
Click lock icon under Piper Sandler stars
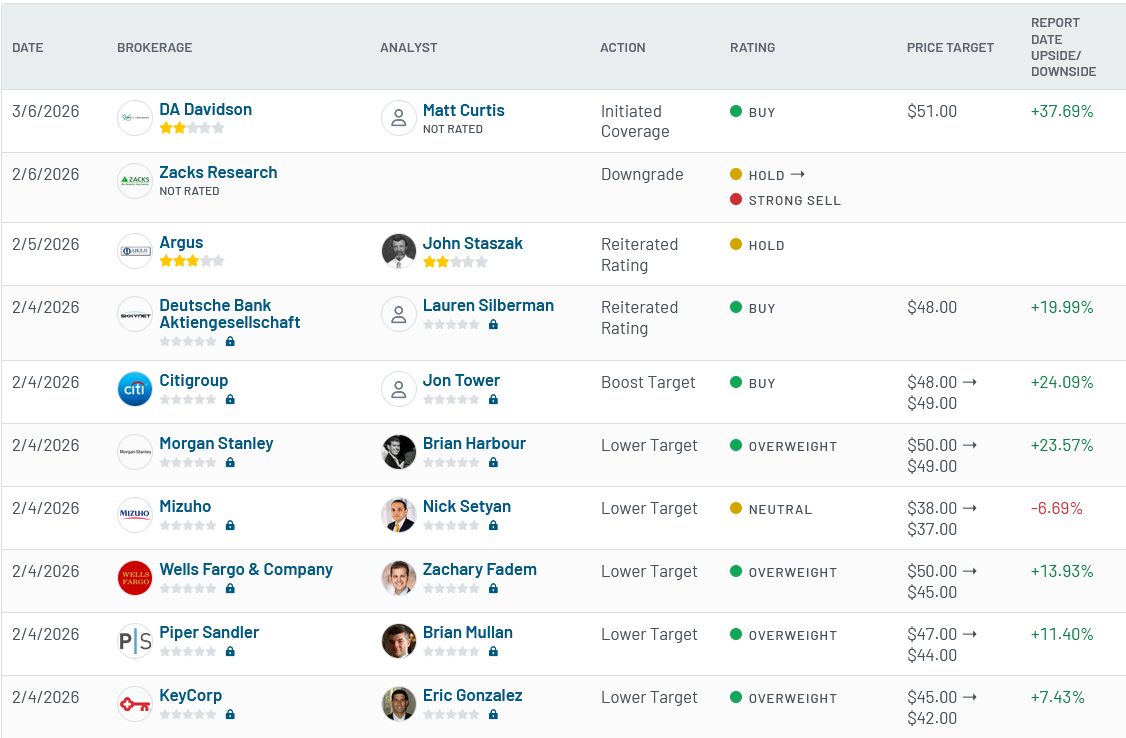231,652
